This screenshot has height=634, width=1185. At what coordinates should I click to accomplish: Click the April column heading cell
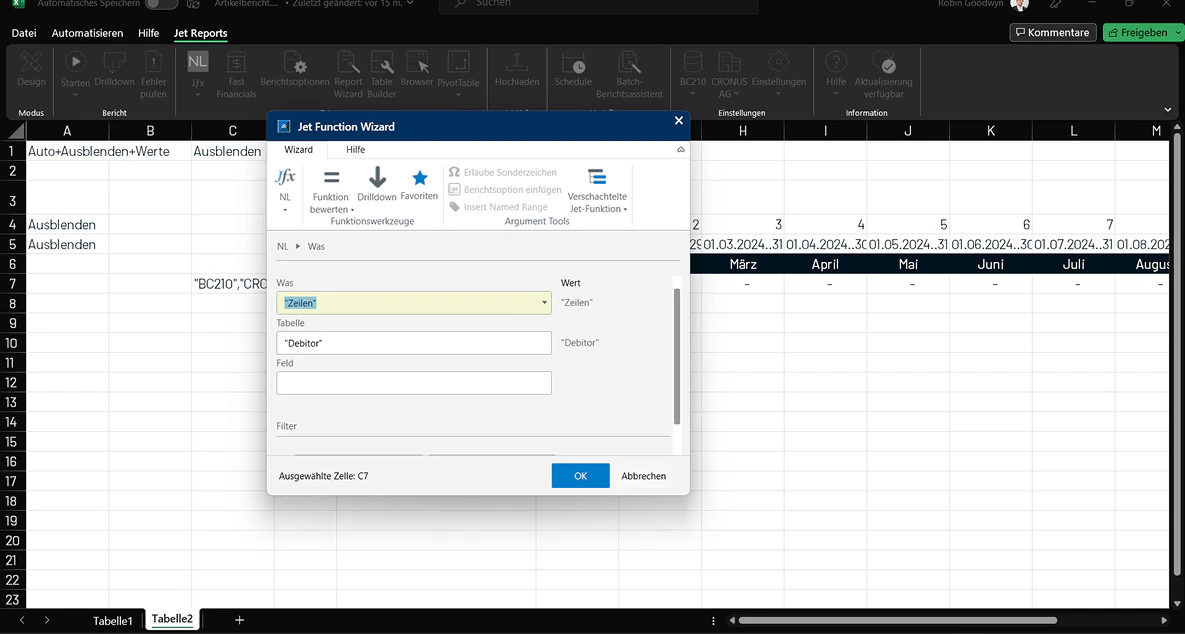825,264
